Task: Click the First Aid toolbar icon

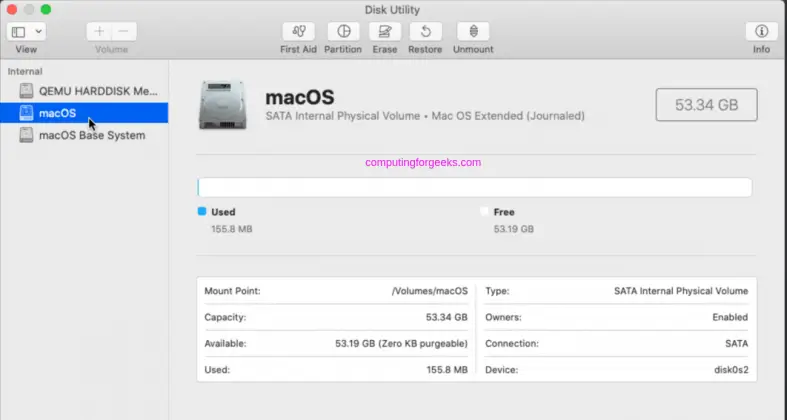Action: click(300, 32)
